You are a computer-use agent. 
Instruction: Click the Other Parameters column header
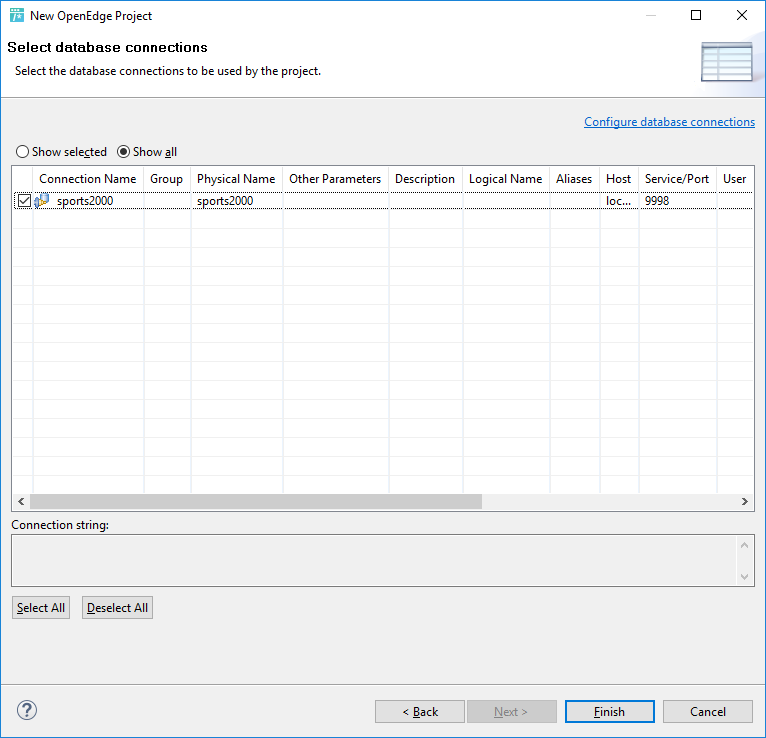click(335, 179)
